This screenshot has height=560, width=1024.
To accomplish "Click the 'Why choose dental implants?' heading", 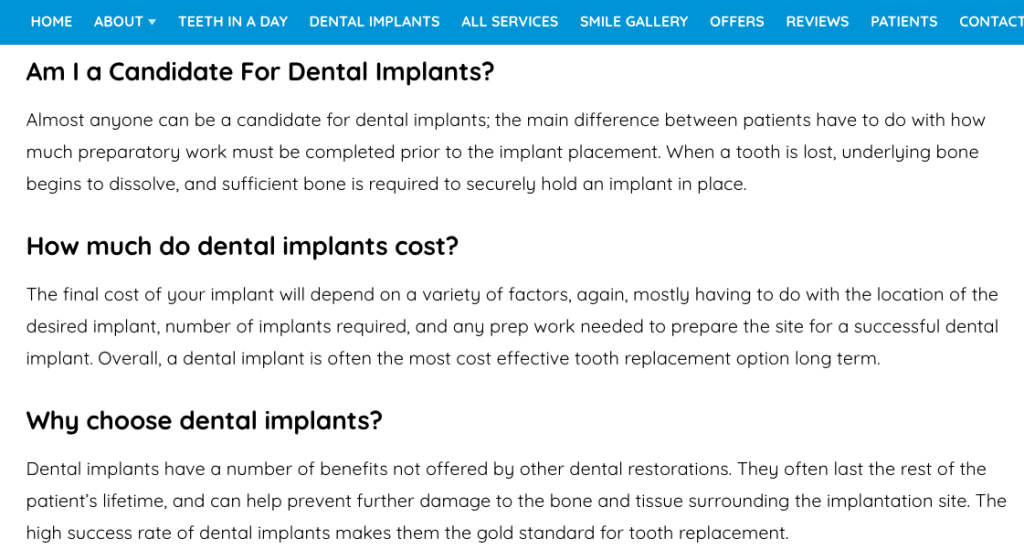I will [204, 421].
